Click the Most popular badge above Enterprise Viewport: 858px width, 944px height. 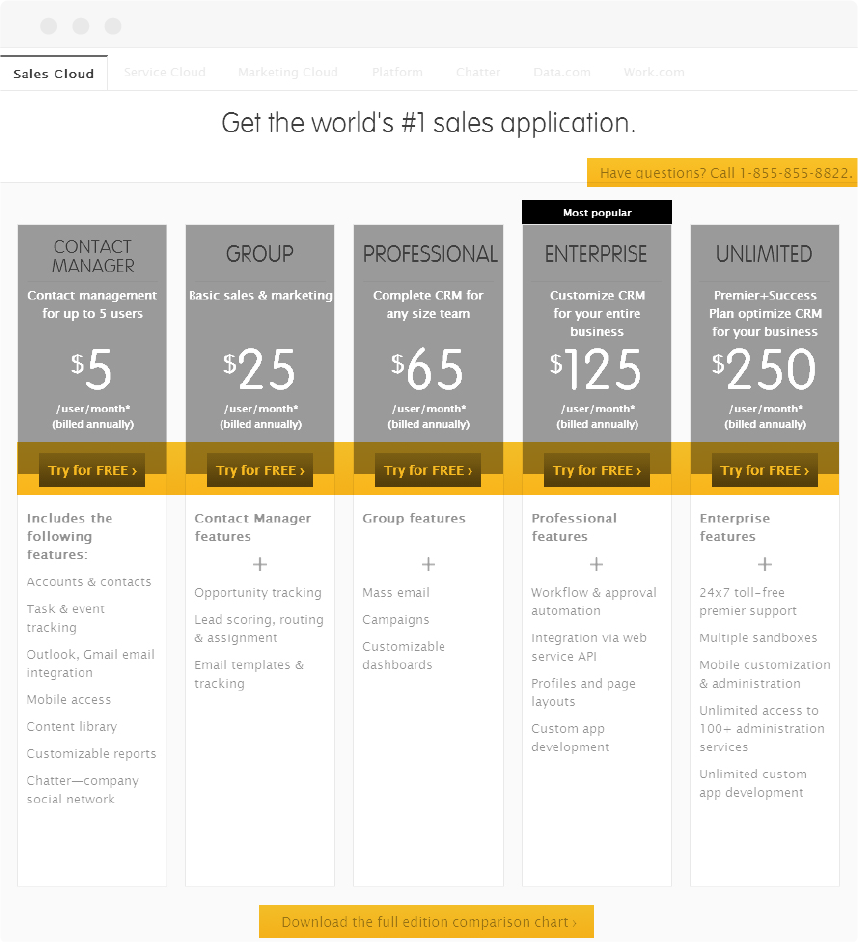pos(596,211)
